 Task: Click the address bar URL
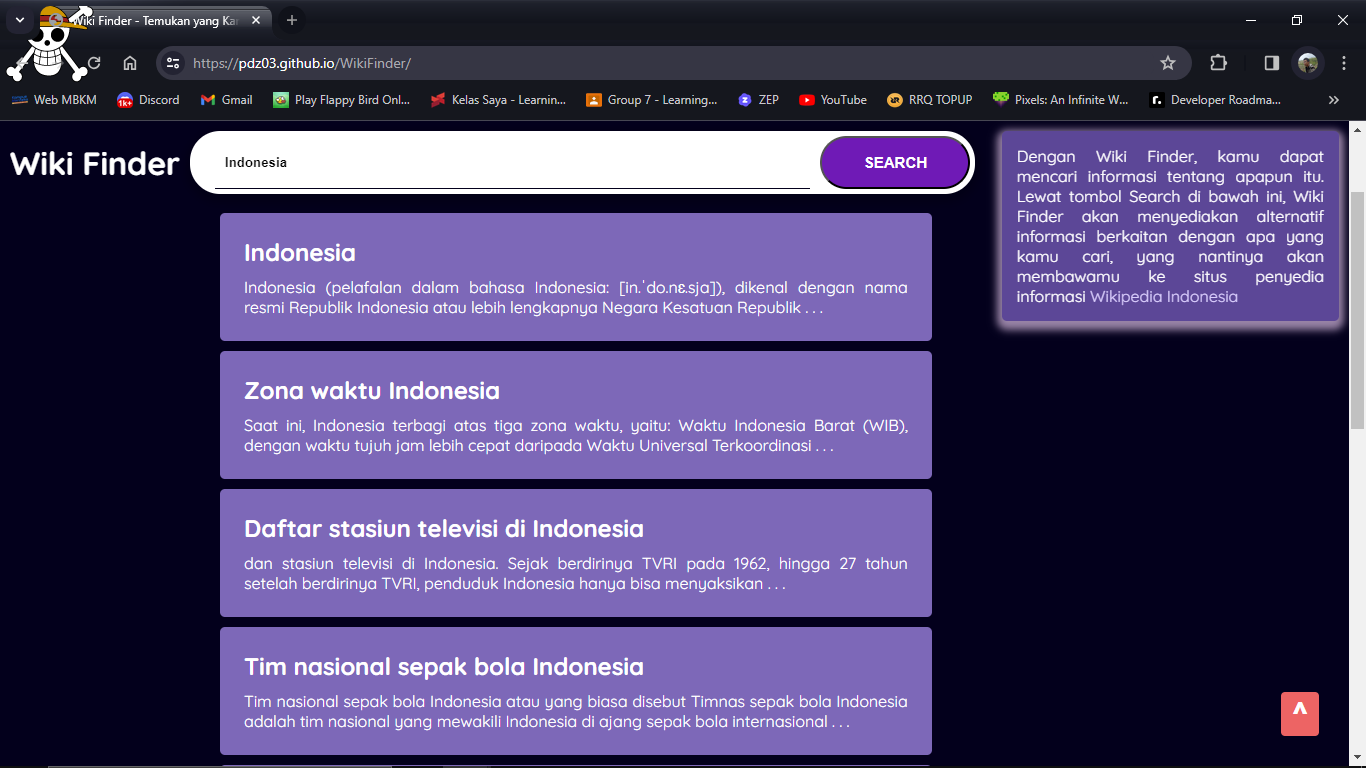pyautogui.click(x=302, y=63)
